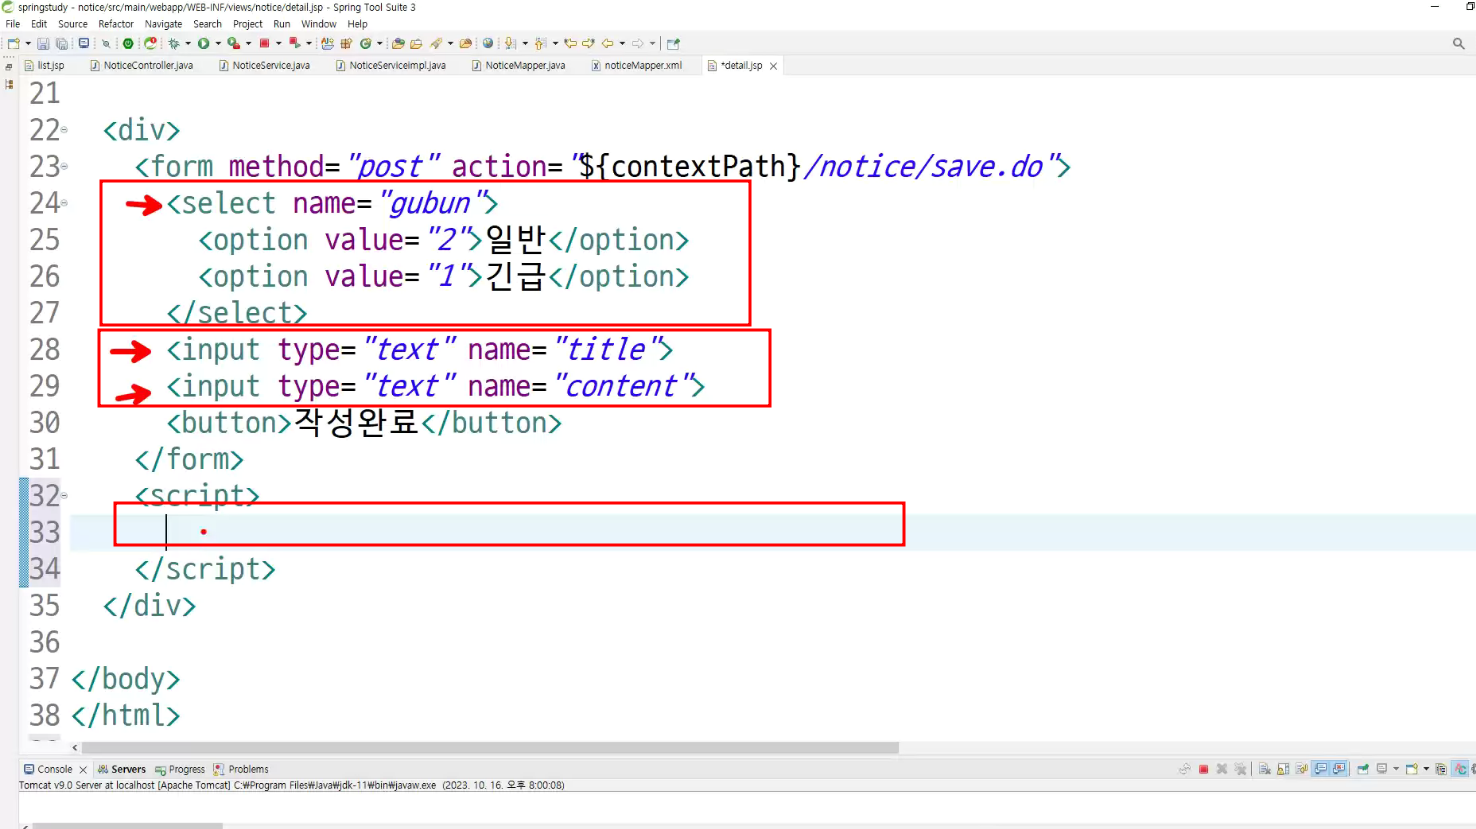Toggle Show Console on standard output

(1320, 769)
